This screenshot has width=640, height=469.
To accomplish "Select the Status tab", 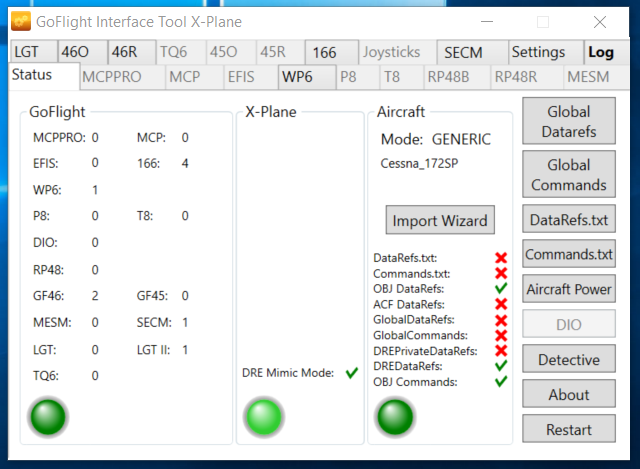I will [44, 76].
